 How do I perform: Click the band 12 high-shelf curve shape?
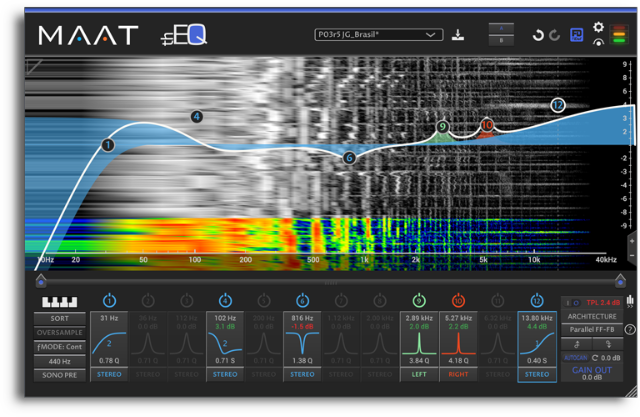537,343
